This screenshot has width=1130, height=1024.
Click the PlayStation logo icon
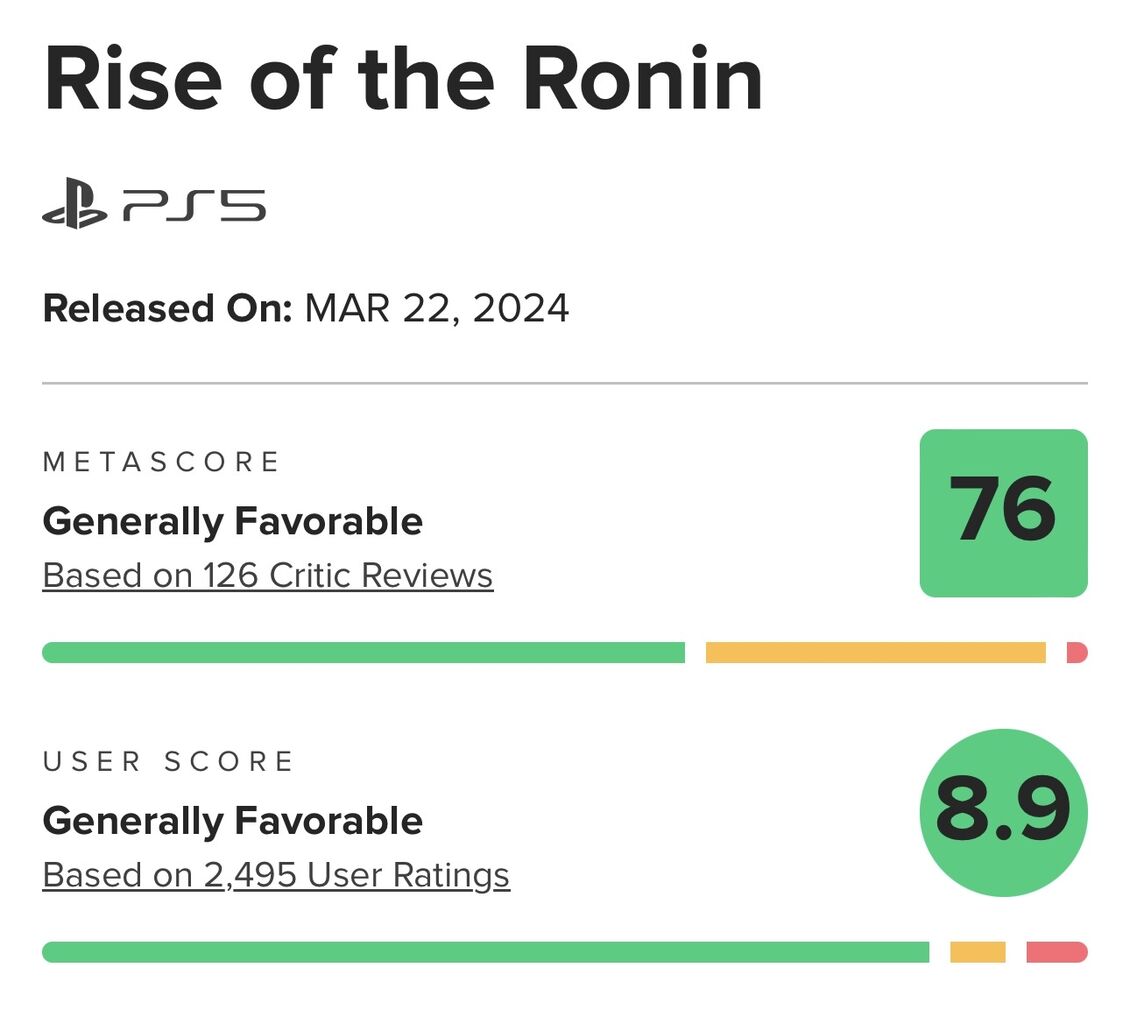[x=74, y=203]
